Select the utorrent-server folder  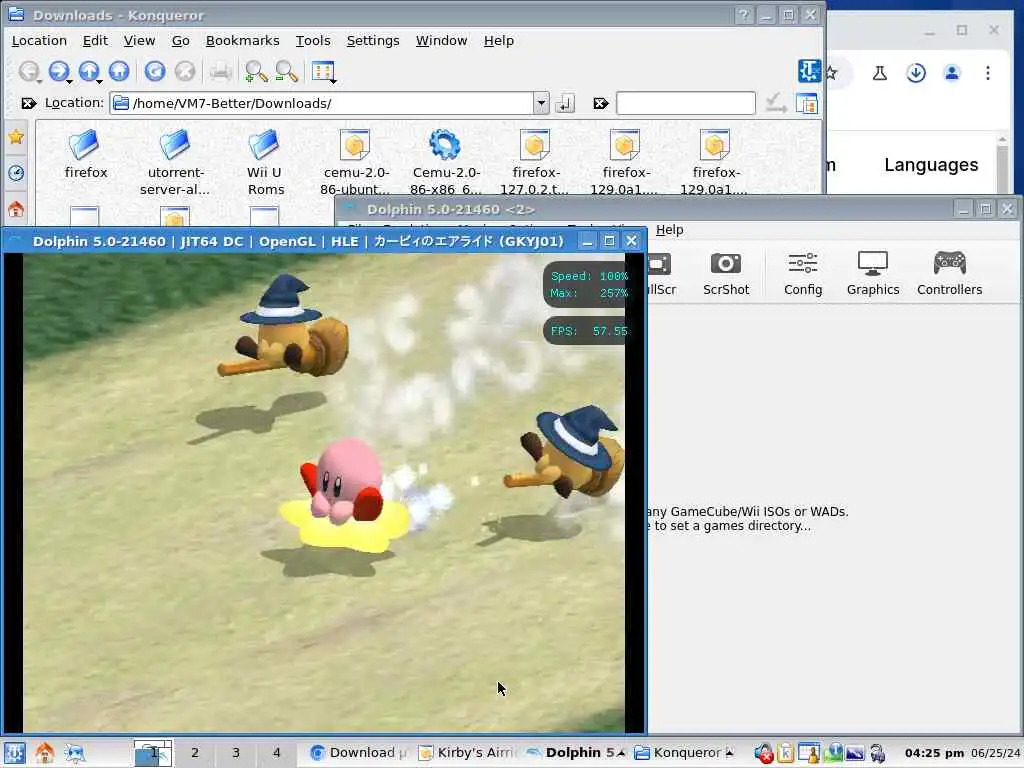tap(175, 162)
